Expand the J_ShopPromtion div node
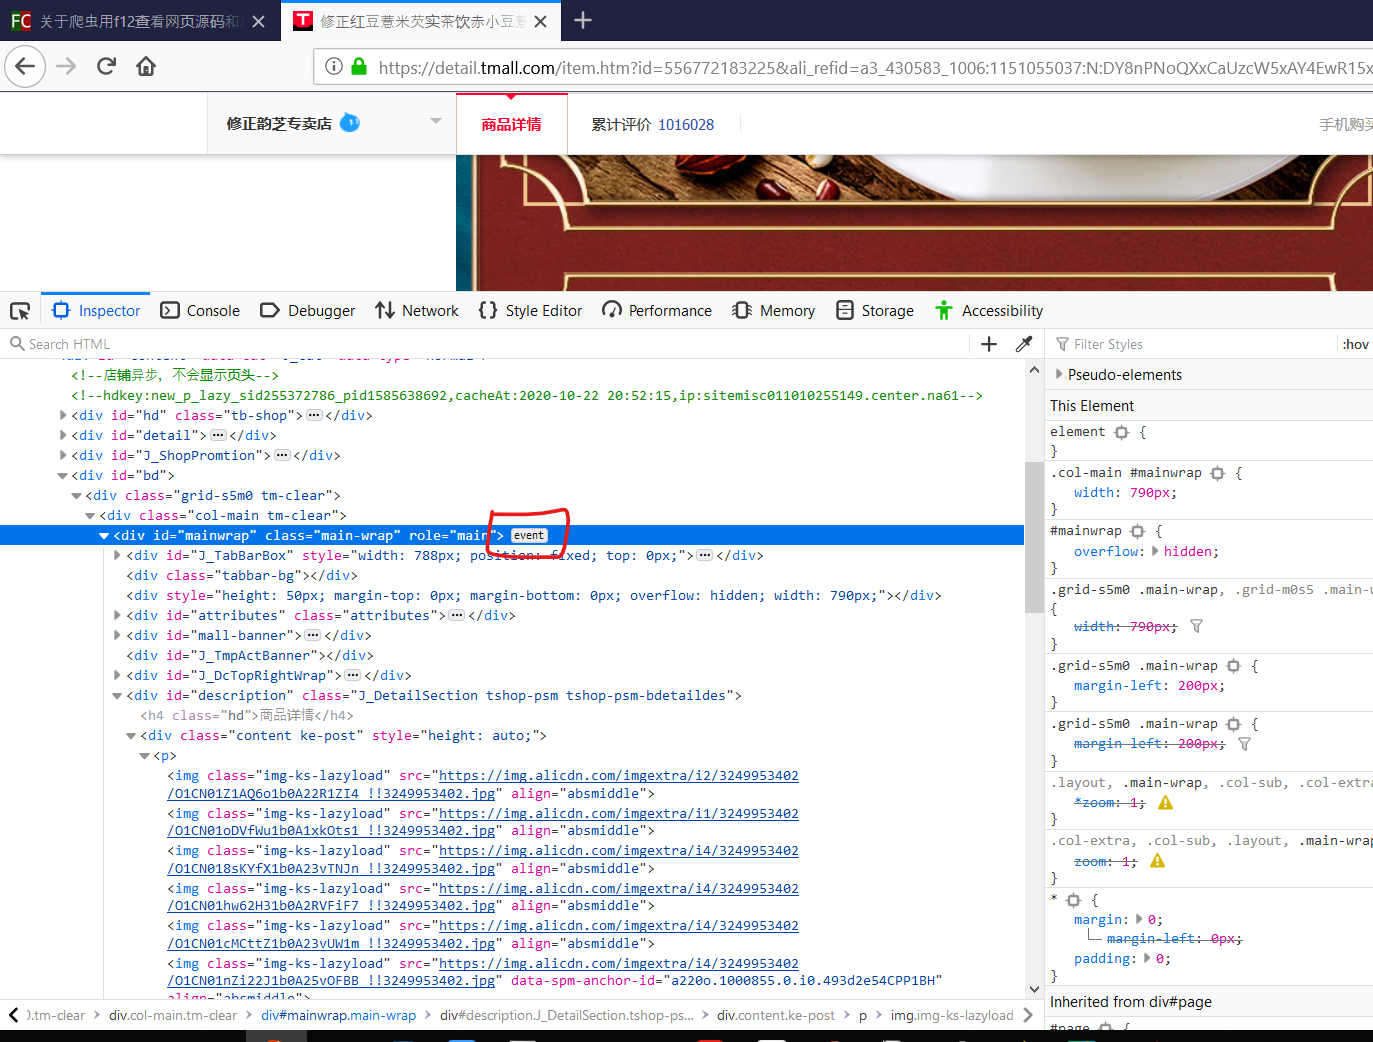Screen dimensions: 1373x1042 63,455
